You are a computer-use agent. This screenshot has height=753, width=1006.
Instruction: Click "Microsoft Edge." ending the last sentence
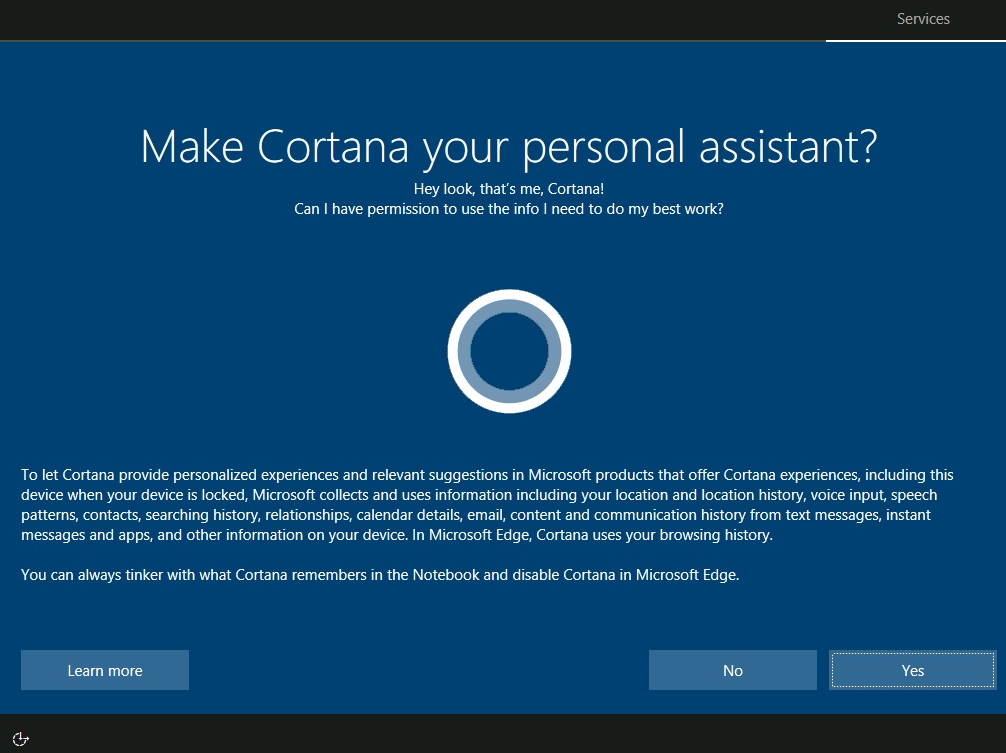(688, 575)
